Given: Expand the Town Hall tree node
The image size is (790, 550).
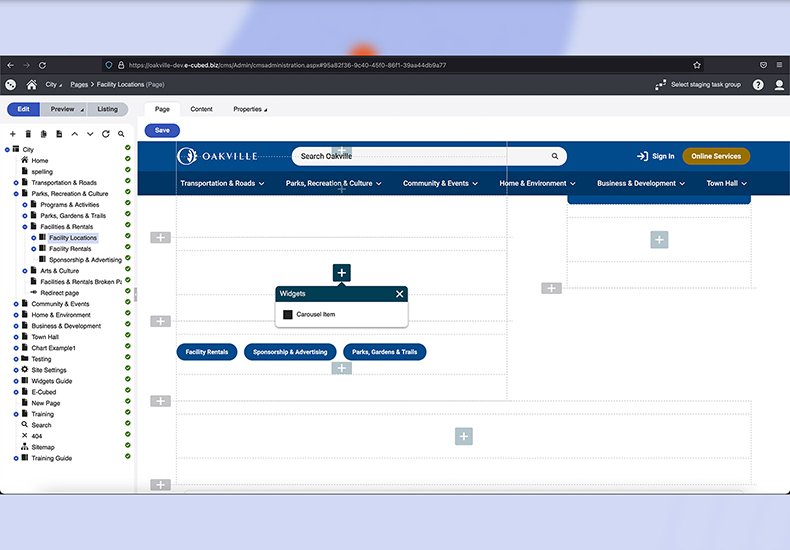Looking at the screenshot, I should click(16, 337).
